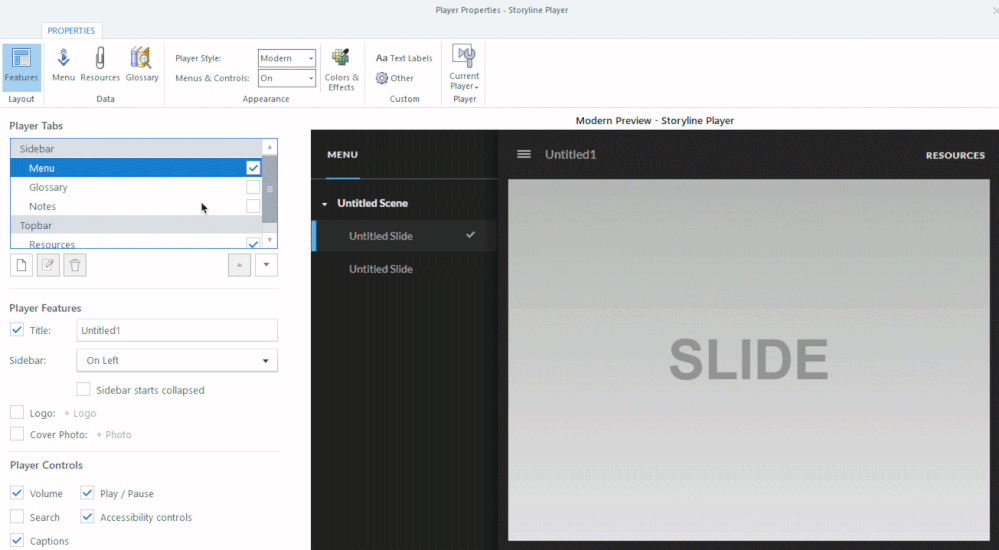Open the Resources paperclip icon
The image size is (999, 550).
pos(100,65)
